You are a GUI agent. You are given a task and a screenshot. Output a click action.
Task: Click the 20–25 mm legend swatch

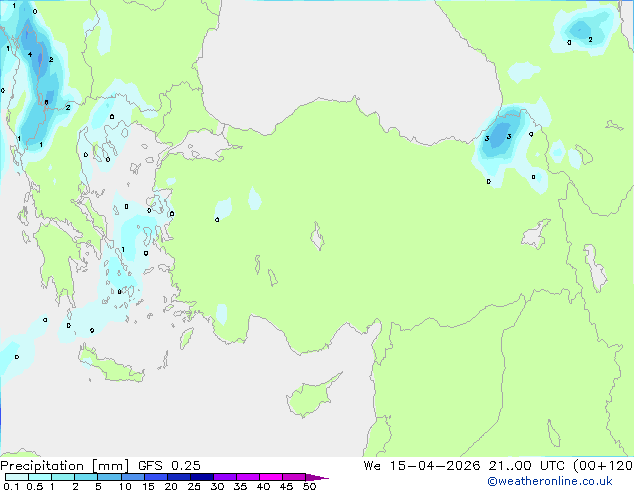tap(179, 477)
